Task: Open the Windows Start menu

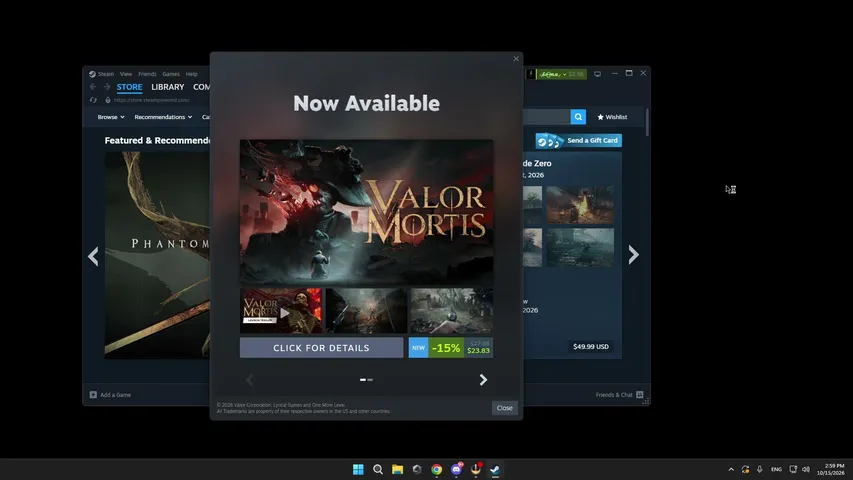Action: point(358,469)
